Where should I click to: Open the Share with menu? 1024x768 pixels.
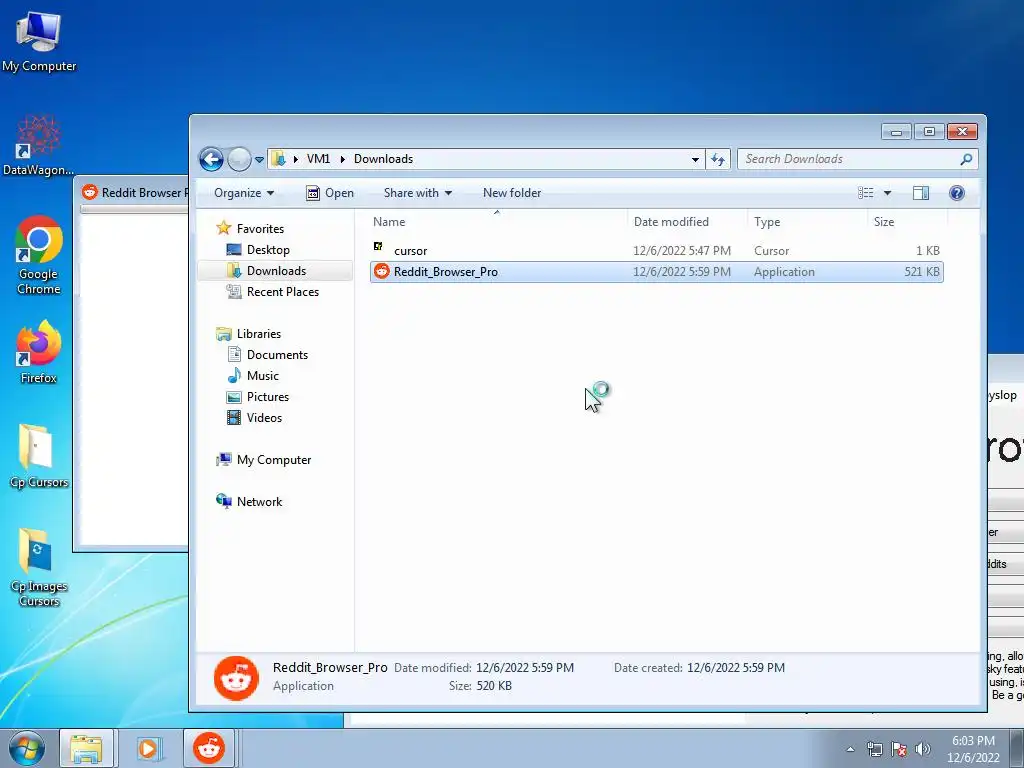417,193
